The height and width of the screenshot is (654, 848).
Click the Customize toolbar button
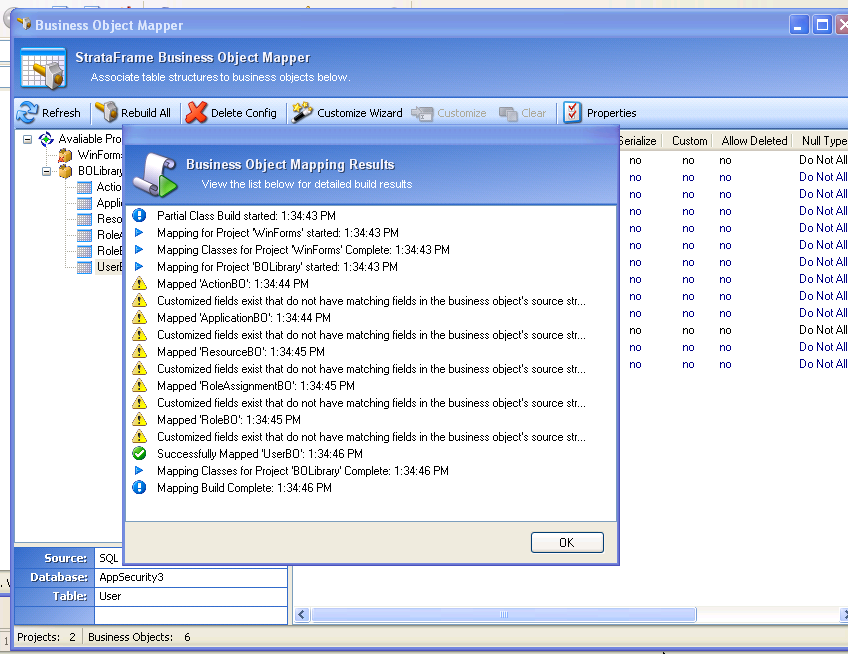[x=449, y=113]
